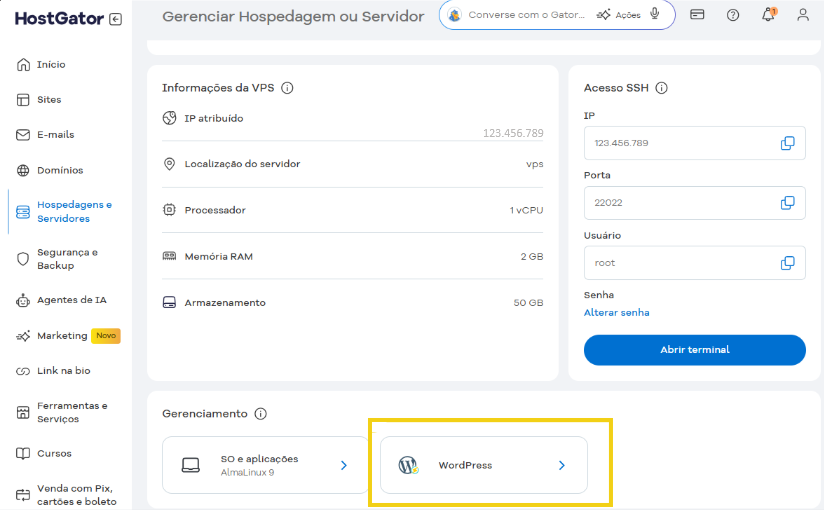Click the Novo badge next to Marketing
Screen dimensions: 824x510
(x=106, y=335)
